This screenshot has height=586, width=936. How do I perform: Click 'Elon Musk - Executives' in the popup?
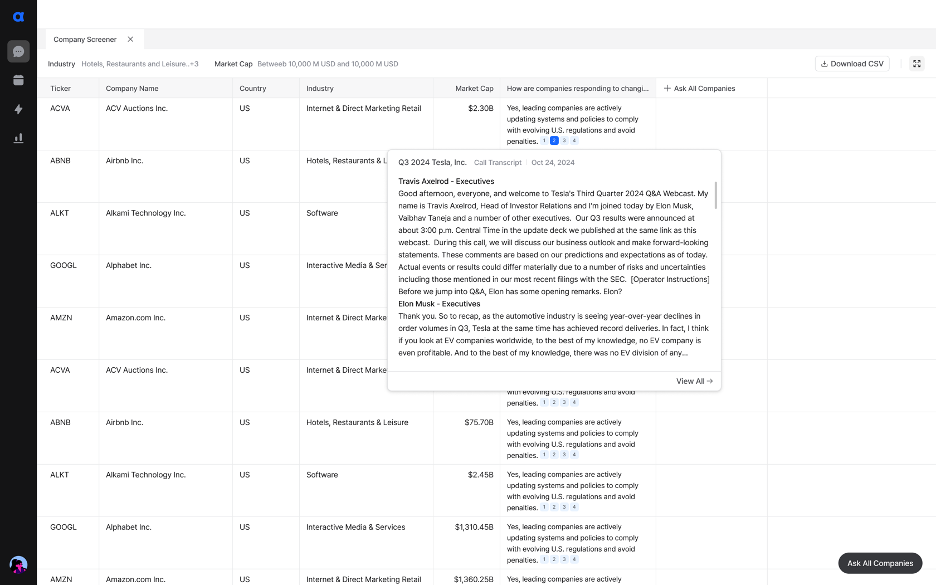(x=439, y=304)
